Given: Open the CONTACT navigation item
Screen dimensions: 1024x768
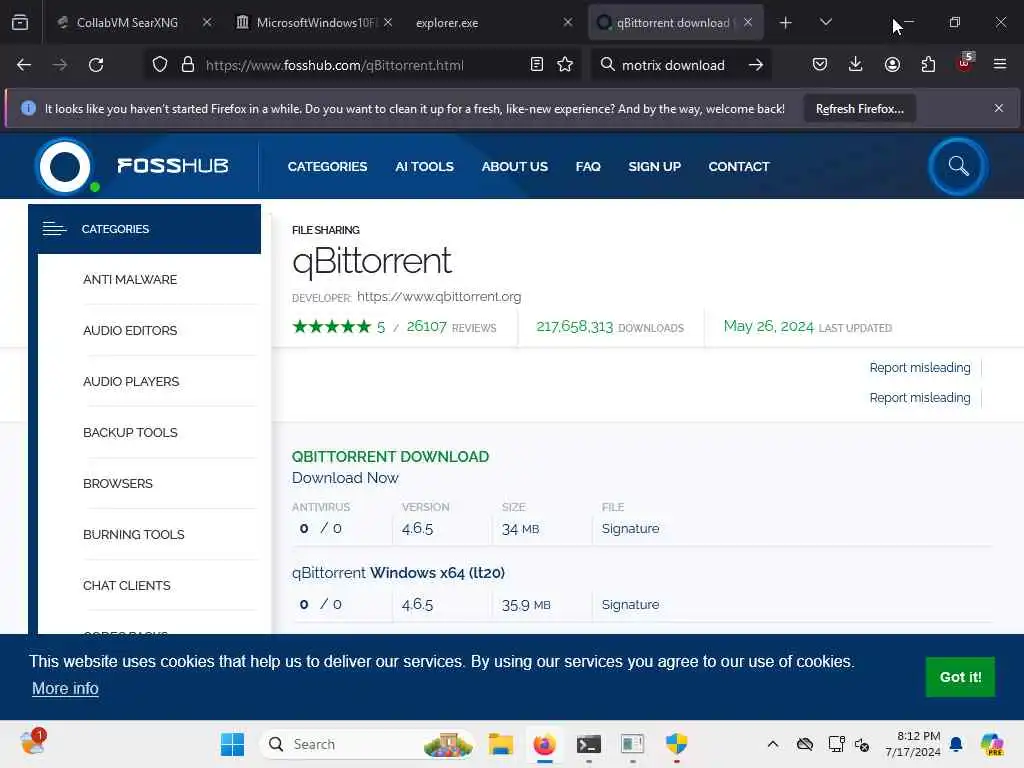Looking at the screenshot, I should [739, 167].
